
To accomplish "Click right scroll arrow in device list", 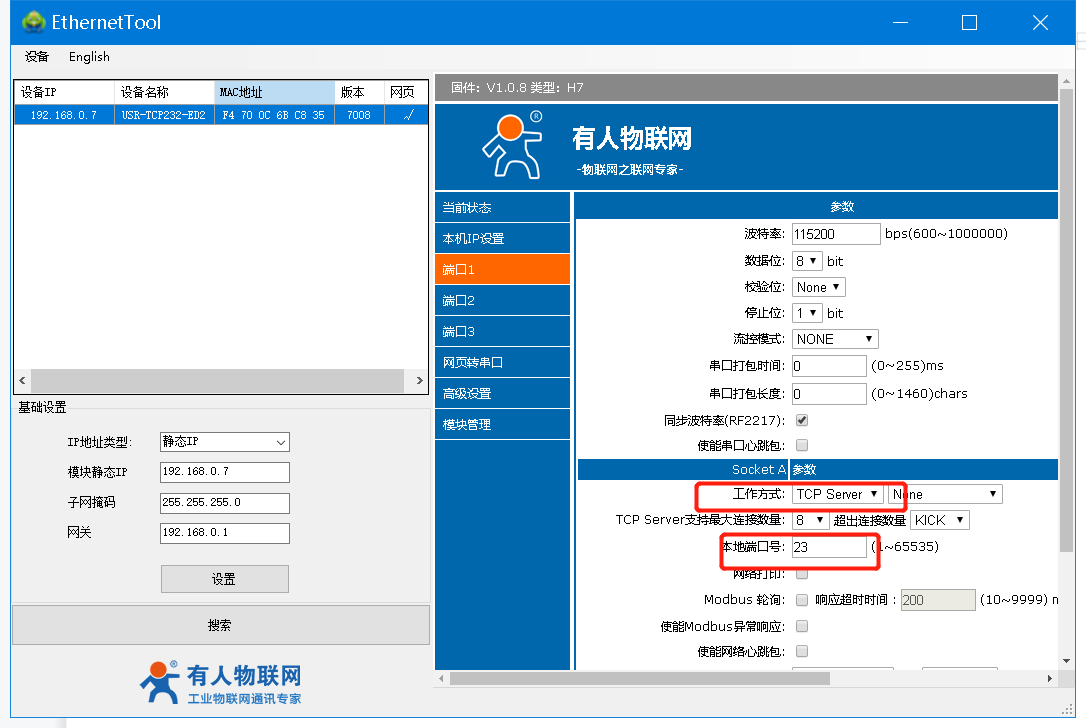I will coord(420,381).
